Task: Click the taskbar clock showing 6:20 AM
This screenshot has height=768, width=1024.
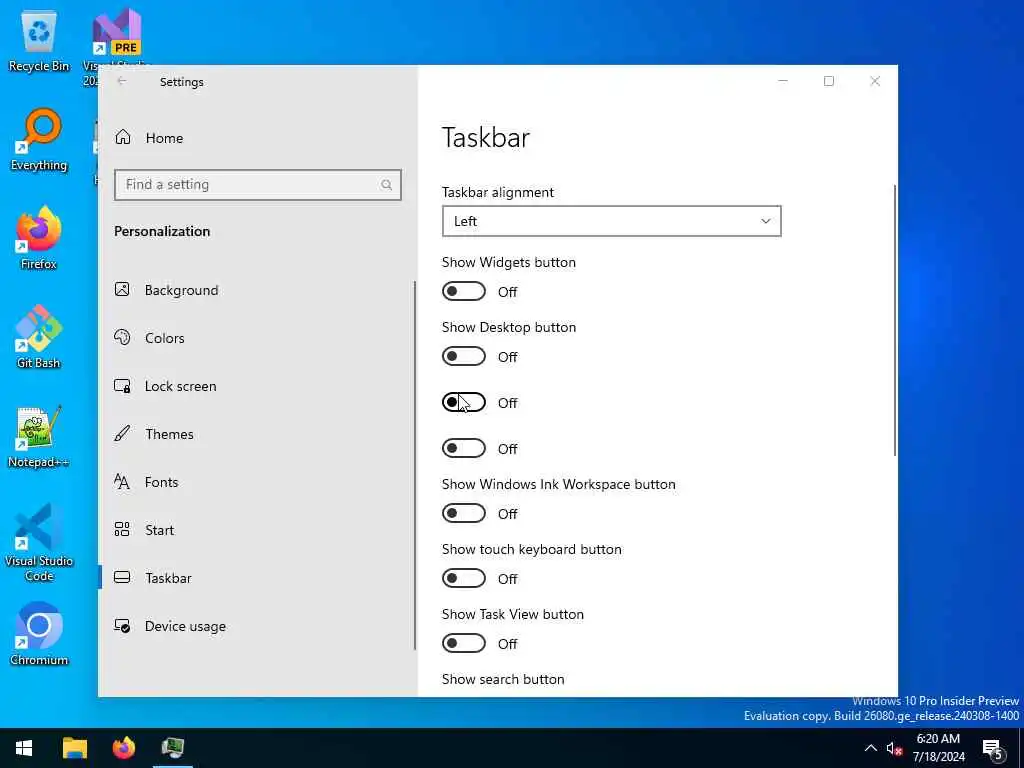Action: pos(938,748)
